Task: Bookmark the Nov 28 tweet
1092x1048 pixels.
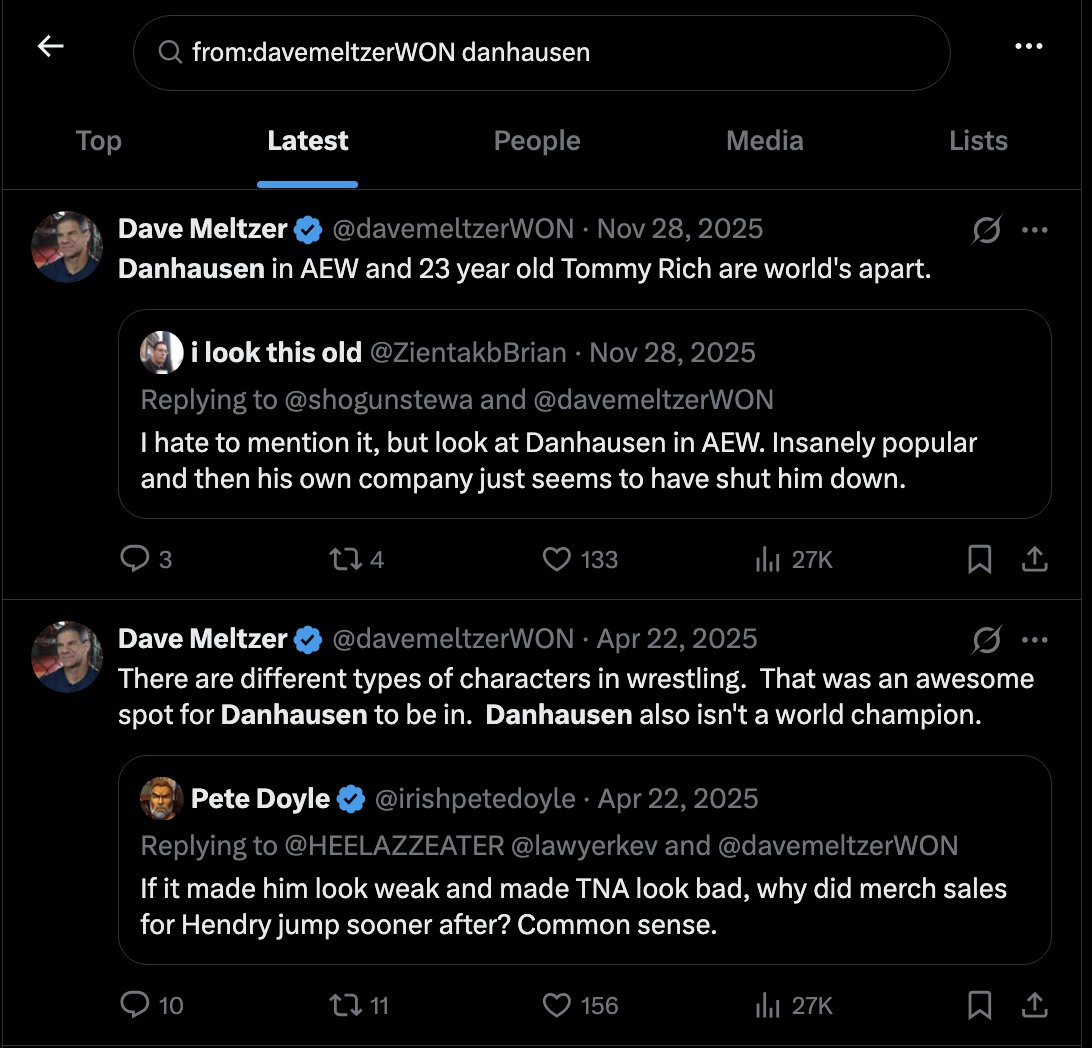Action: click(980, 559)
